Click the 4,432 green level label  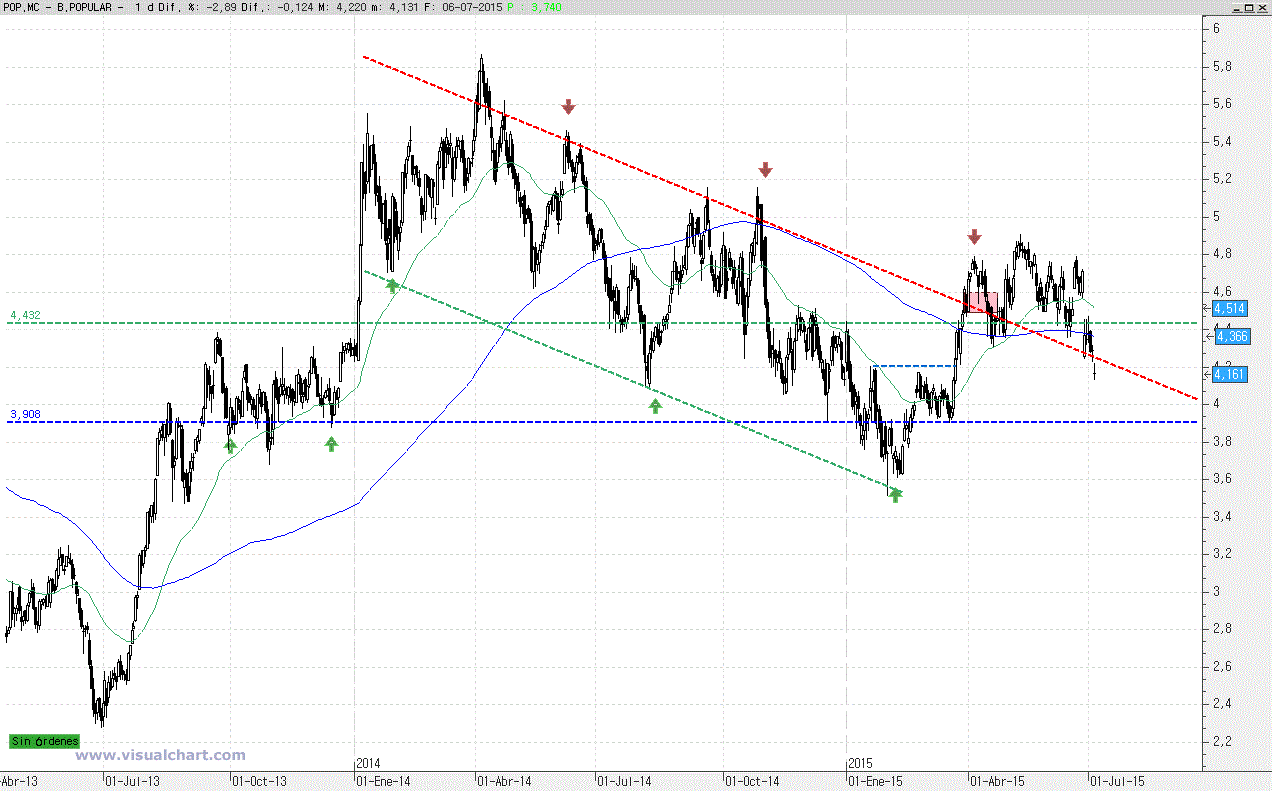click(25, 315)
